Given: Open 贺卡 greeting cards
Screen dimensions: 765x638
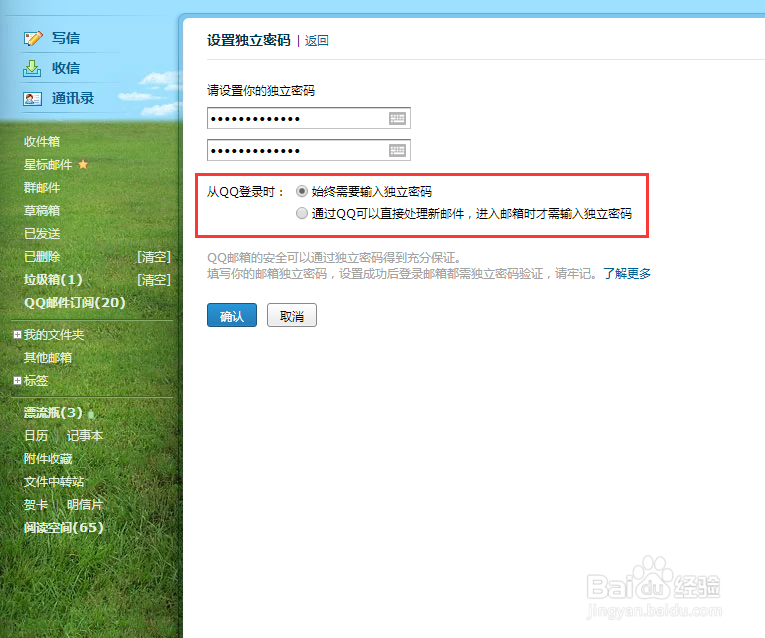Looking at the screenshot, I should point(36,504).
